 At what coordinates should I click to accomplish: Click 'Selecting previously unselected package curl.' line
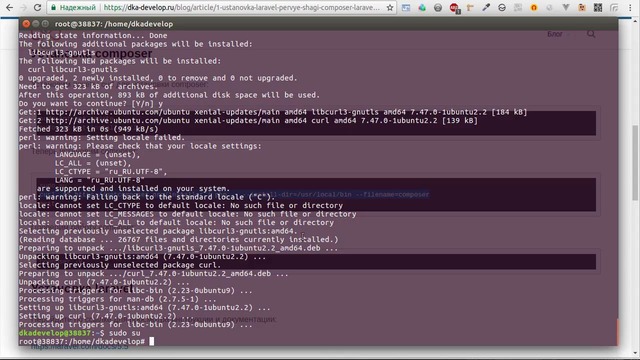click(x=120, y=265)
